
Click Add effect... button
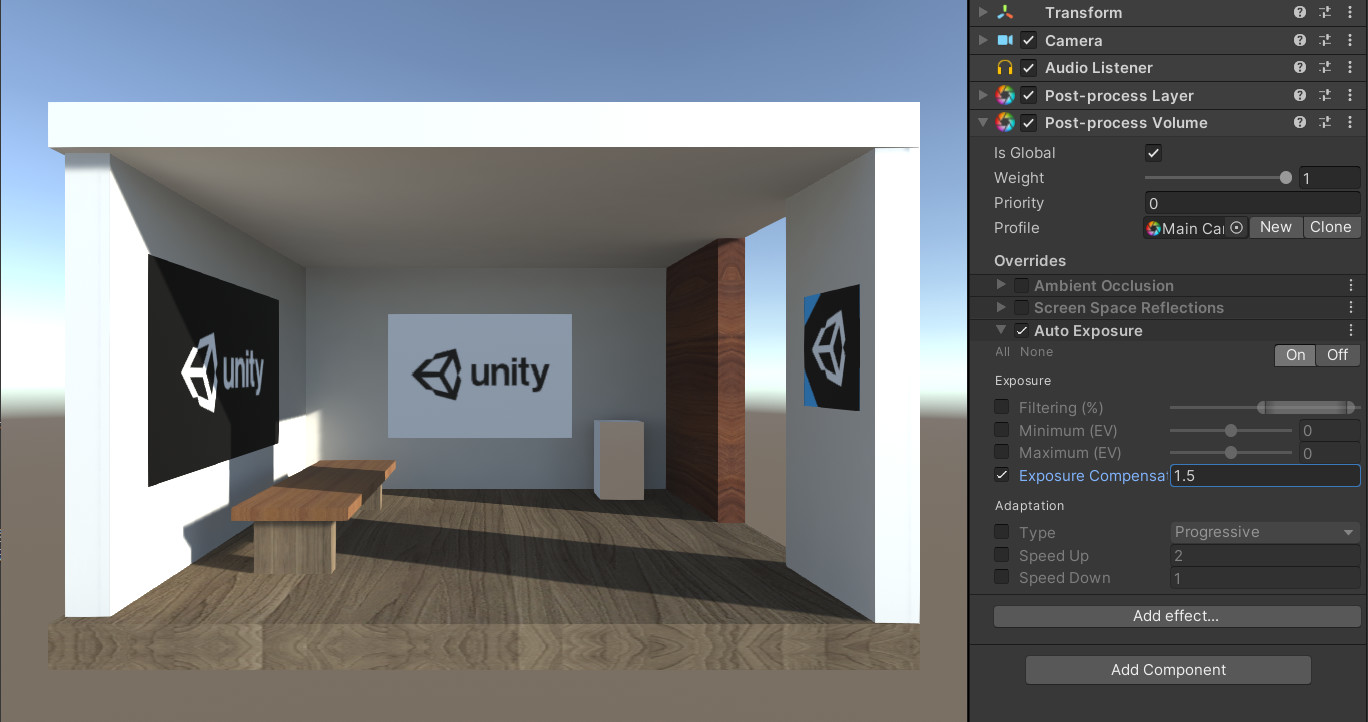tap(1176, 616)
